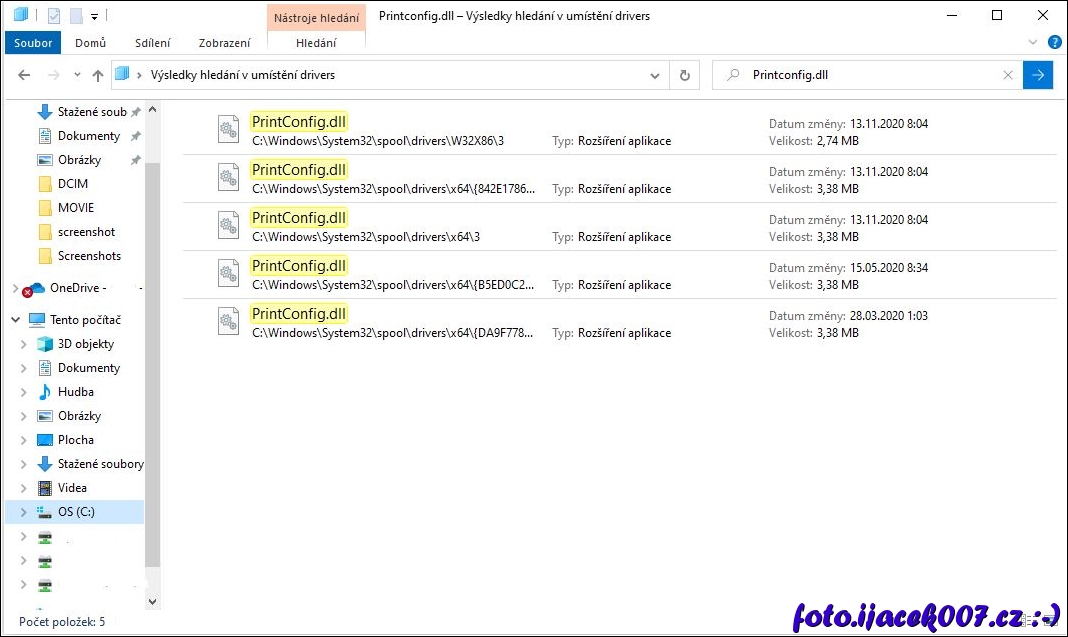
Task: Click the Up one level arrow
Action: pyautogui.click(x=98, y=75)
